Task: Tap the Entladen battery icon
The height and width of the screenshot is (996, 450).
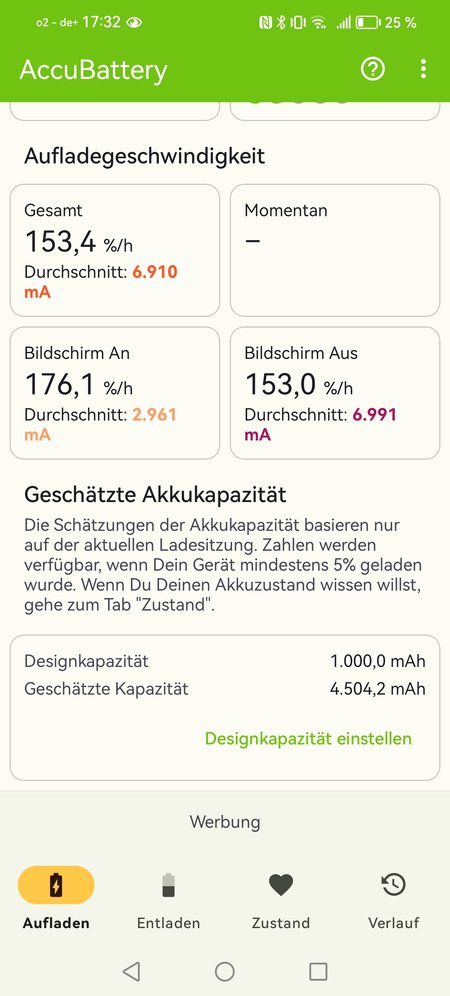Action: [168, 884]
